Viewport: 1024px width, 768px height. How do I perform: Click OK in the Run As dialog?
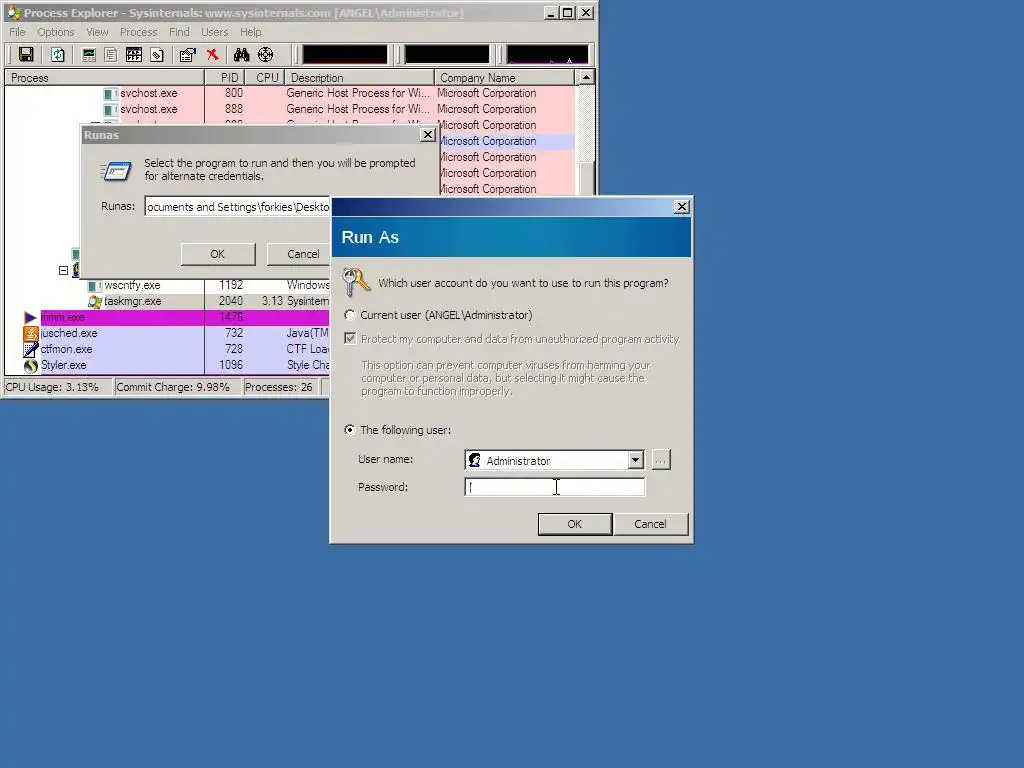tap(575, 524)
